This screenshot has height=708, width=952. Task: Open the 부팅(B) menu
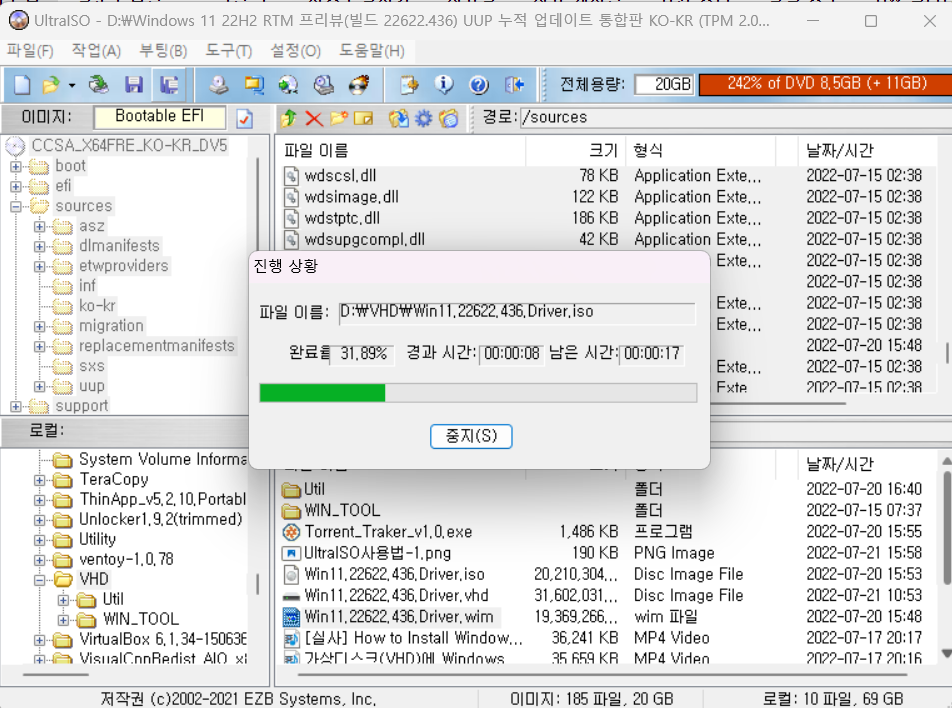(163, 51)
